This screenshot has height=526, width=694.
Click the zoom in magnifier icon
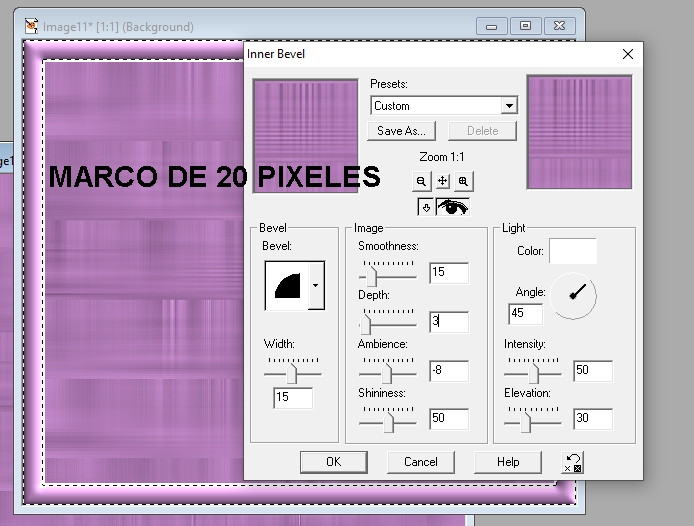coord(463,181)
